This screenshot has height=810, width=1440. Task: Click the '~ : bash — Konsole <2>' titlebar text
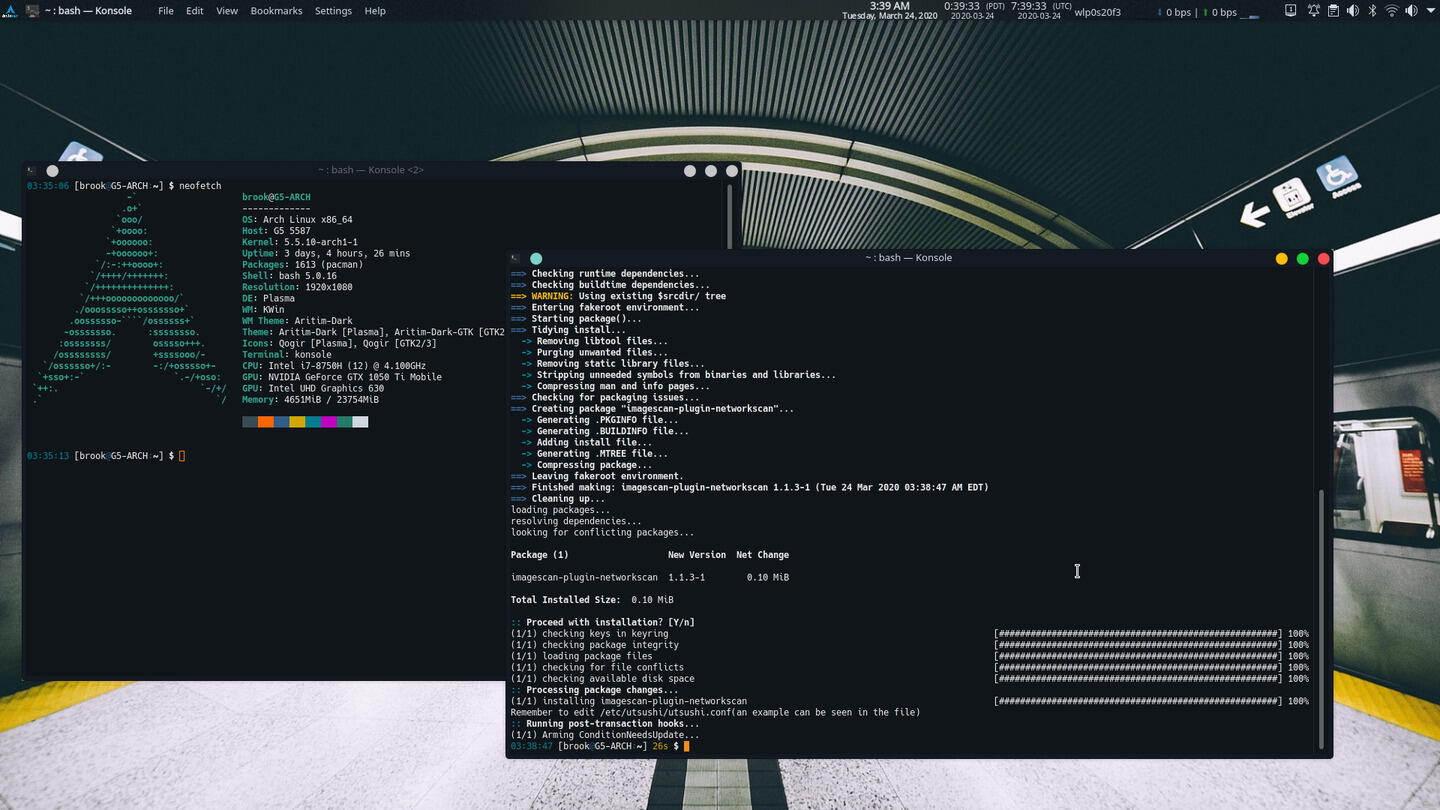(371, 170)
